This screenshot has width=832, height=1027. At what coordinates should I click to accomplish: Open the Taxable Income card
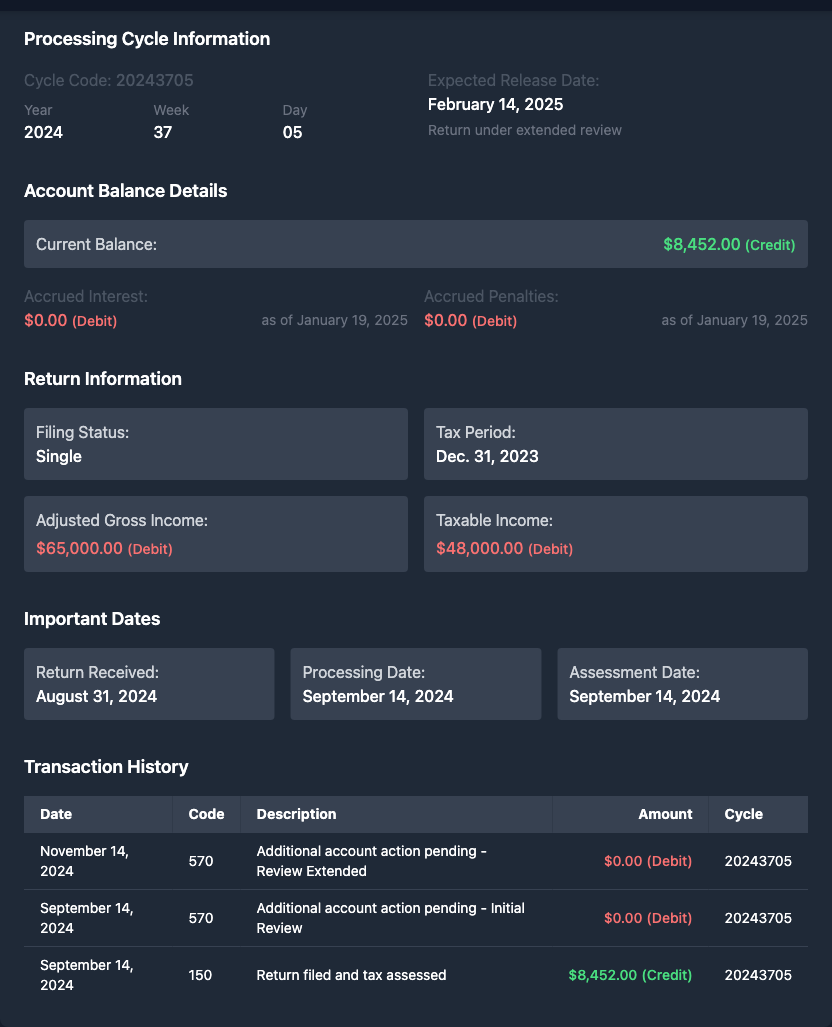click(615, 534)
